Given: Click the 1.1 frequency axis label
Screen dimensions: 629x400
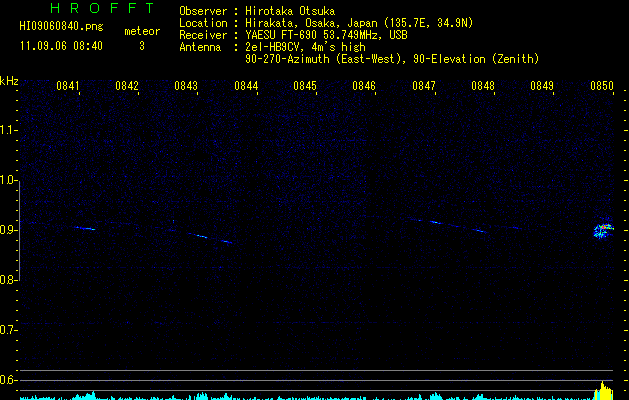Looking at the screenshot, I should [8, 130].
